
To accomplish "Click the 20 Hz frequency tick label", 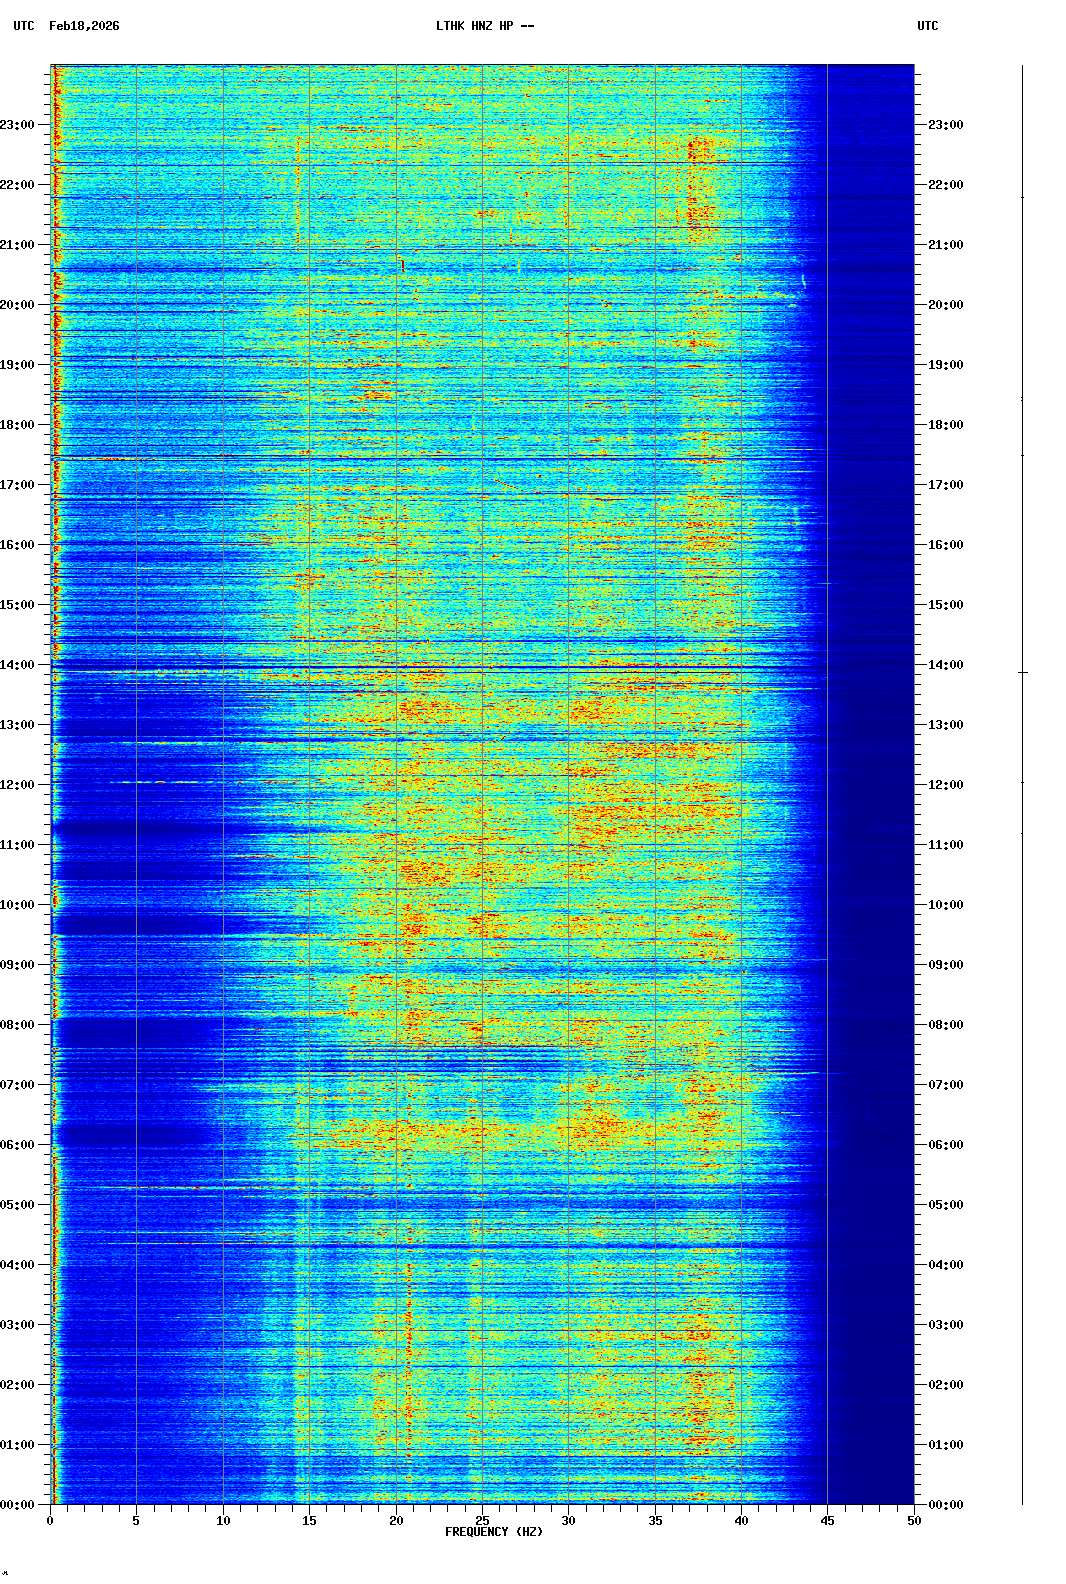I will (x=396, y=1521).
